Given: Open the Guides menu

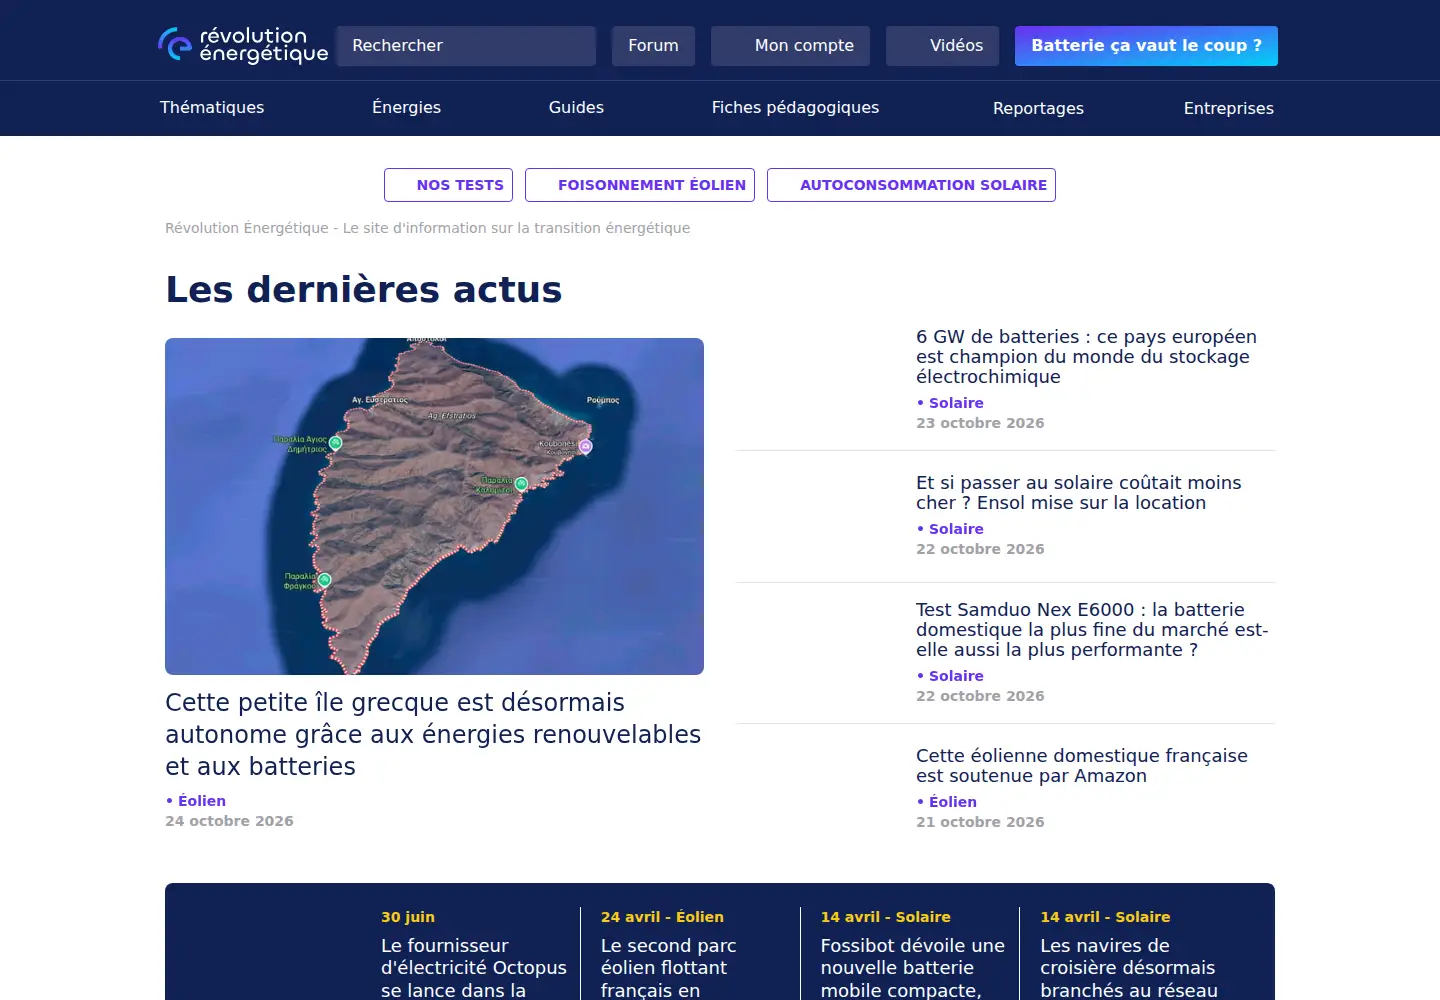Looking at the screenshot, I should click(576, 107).
